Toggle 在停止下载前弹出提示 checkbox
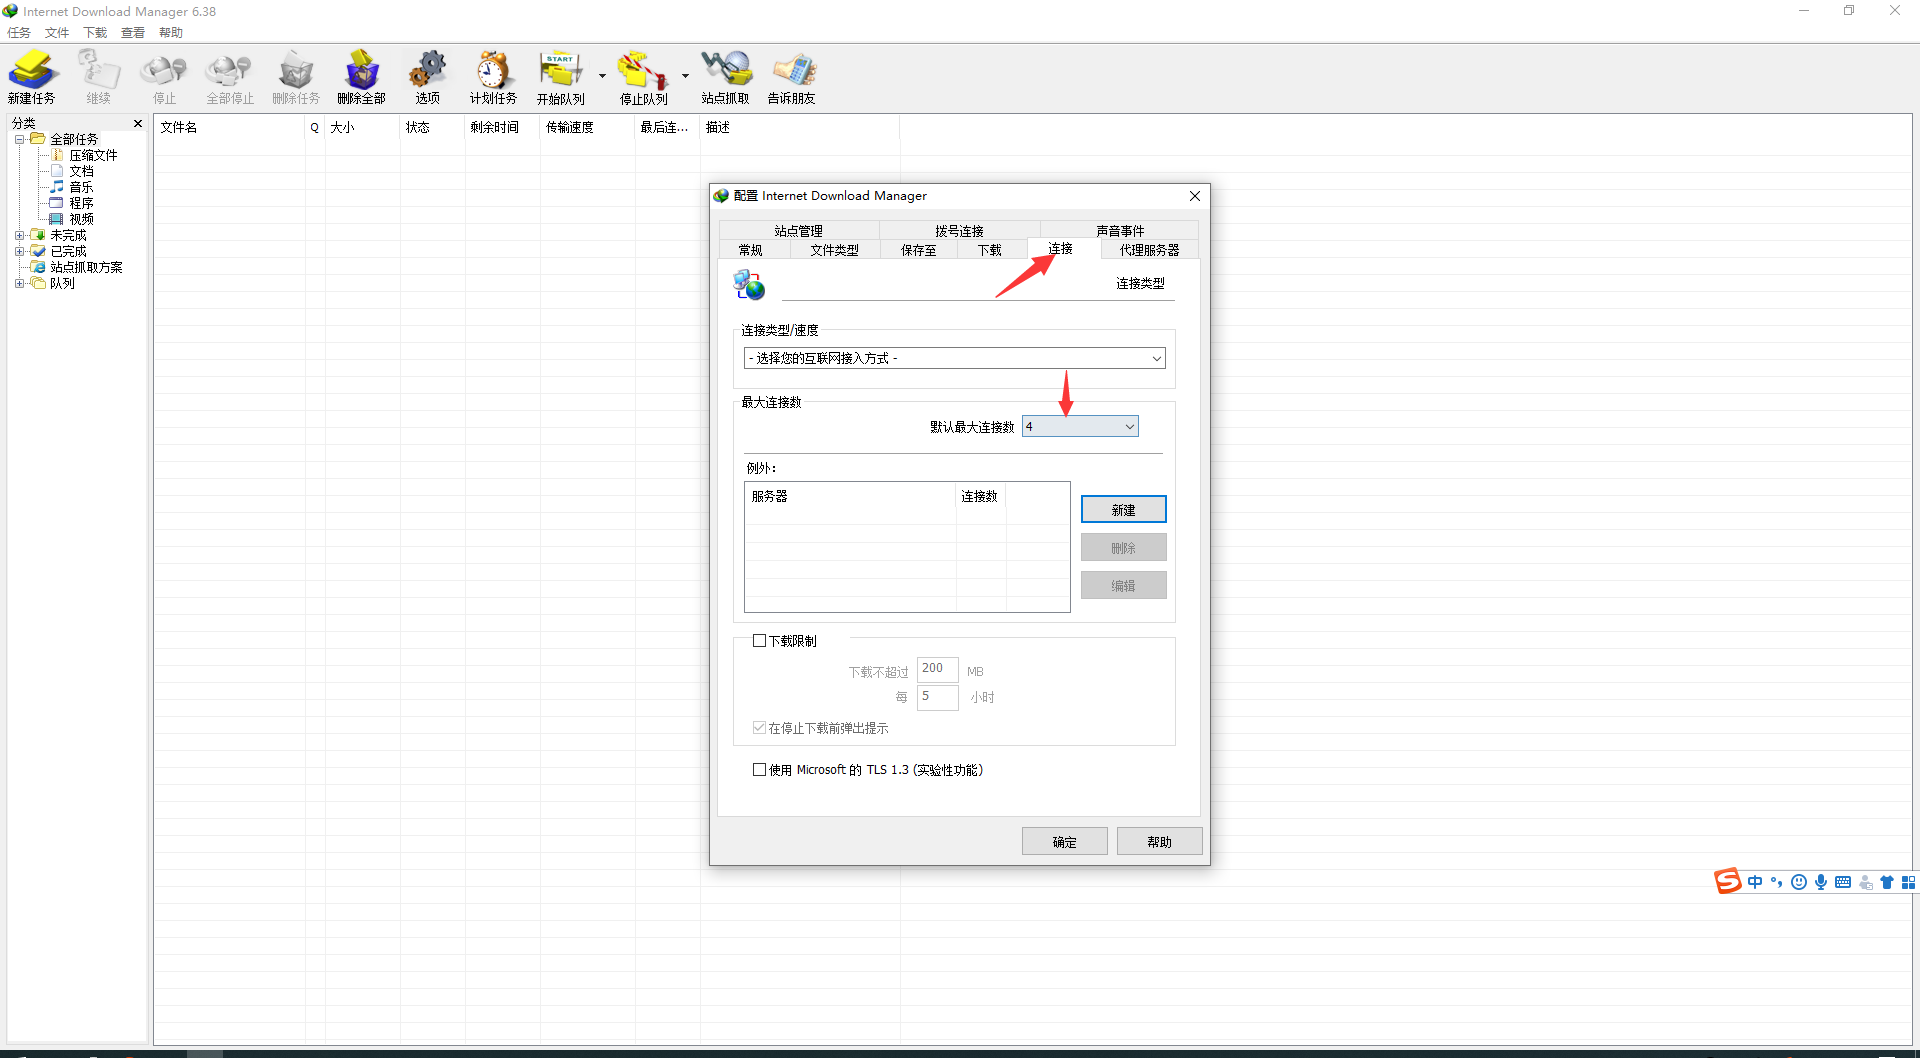1920x1058 pixels. 760,728
